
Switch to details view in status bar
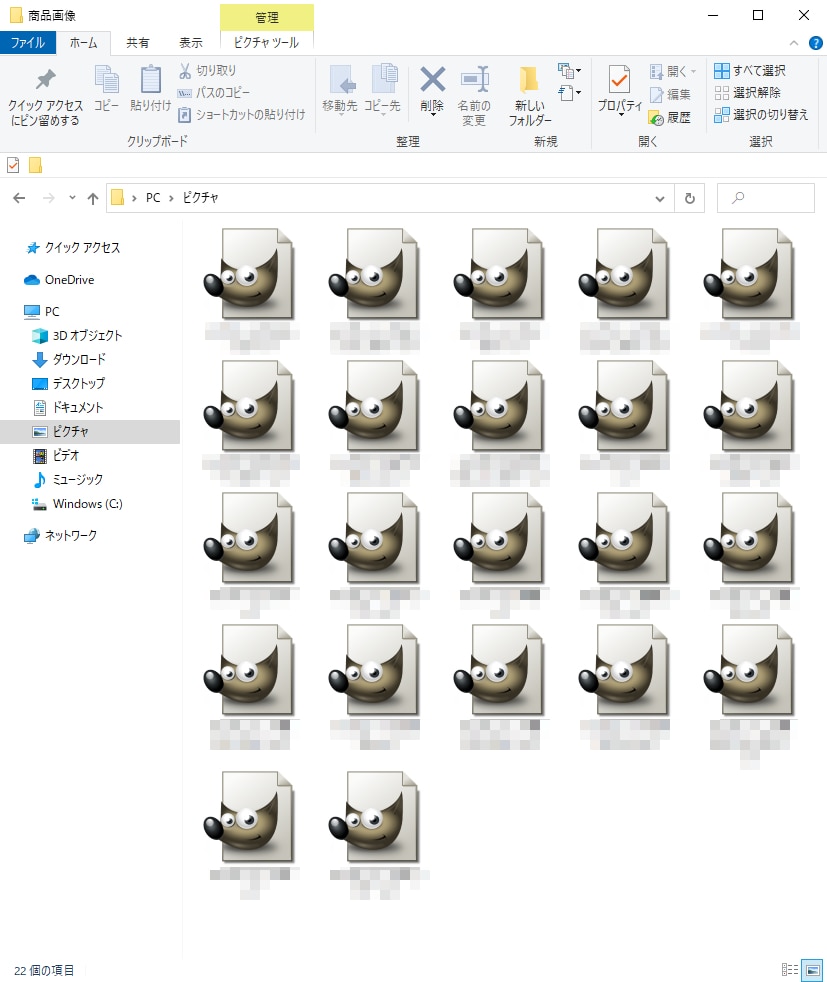point(790,970)
